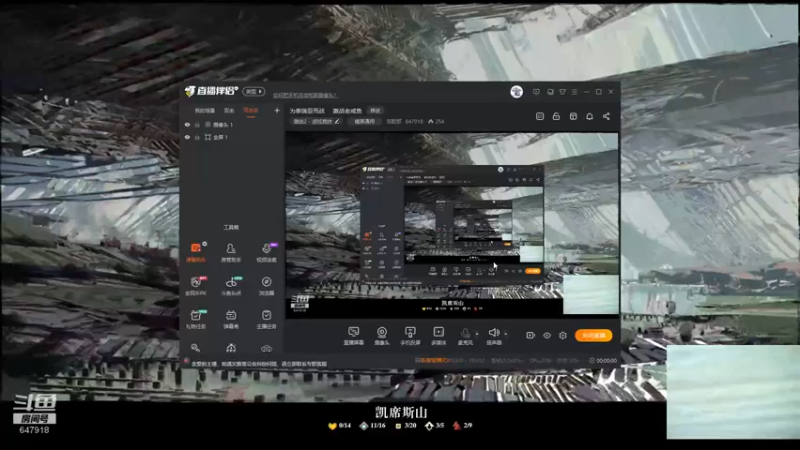Mute the 麦克风 microphone
This screenshot has height=450, width=800.
tap(465, 336)
